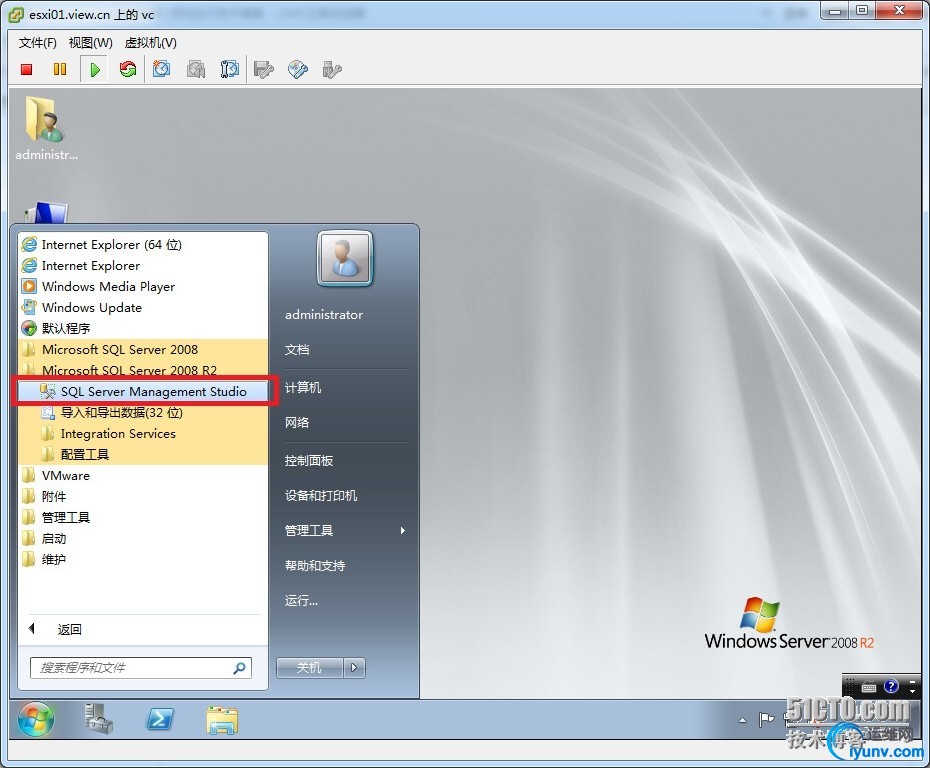Viewport: 930px width, 768px height.
Task: Open 控制面板 from the Start menu
Action: (x=309, y=461)
